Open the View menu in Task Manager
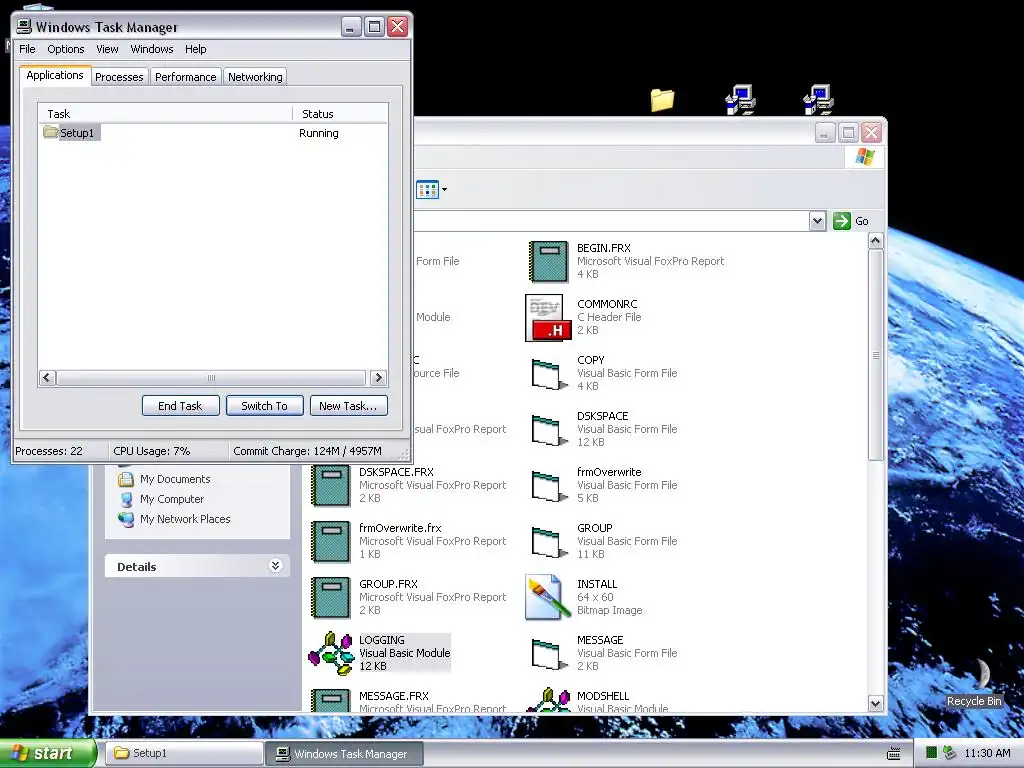Screen dimensions: 1024x768 click(107, 49)
